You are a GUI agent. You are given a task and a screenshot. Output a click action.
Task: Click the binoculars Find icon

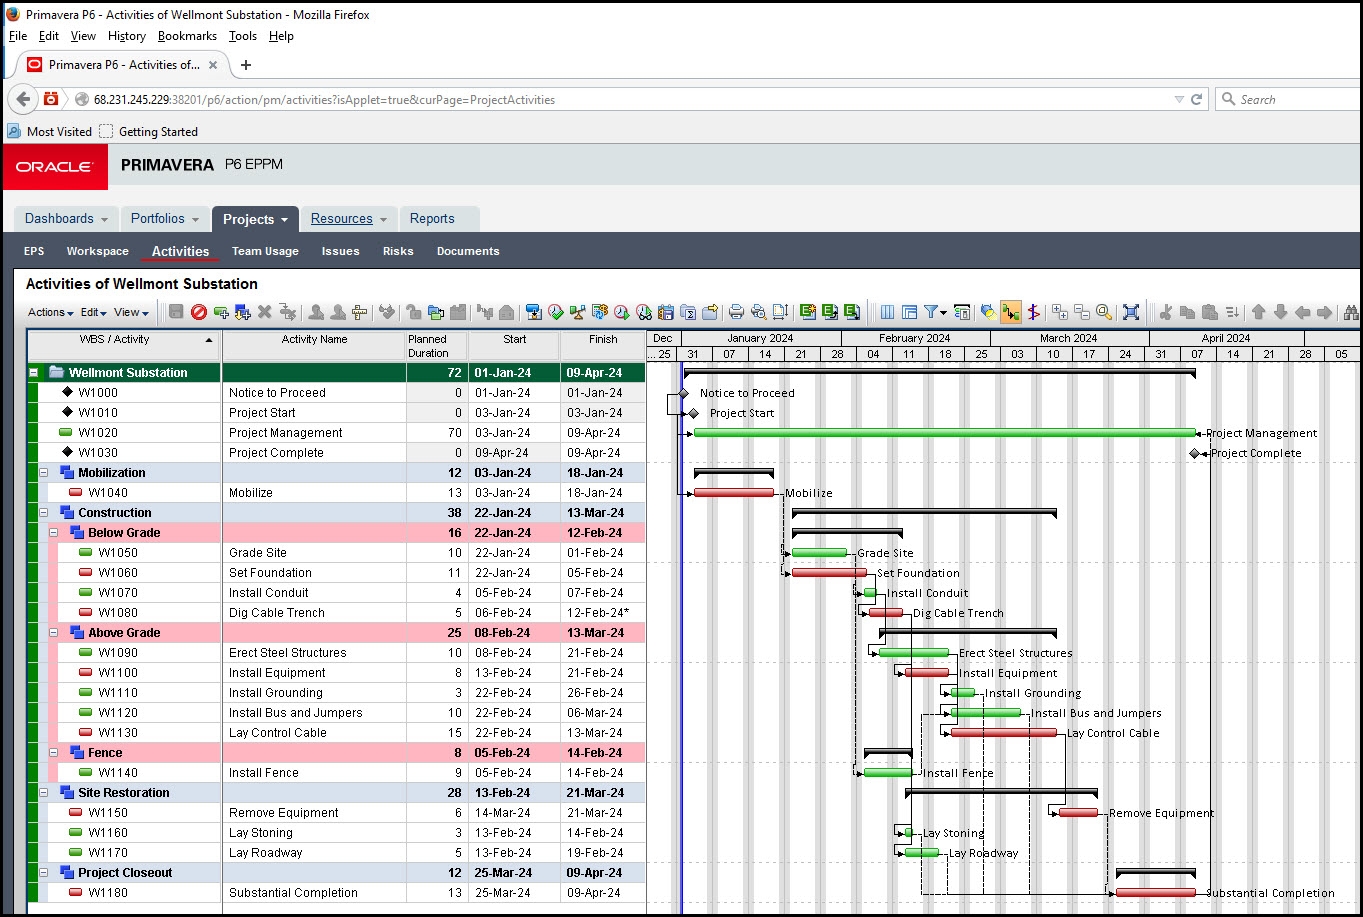click(1351, 312)
